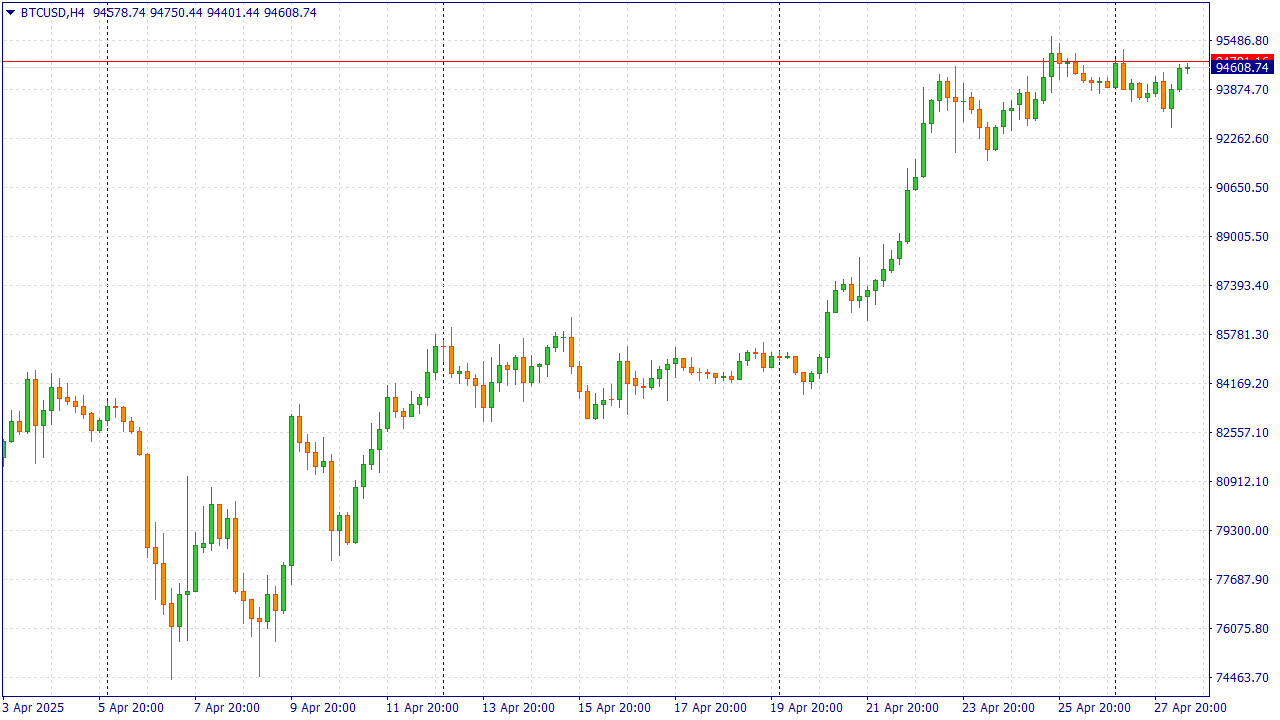Viewport: 1280px width, 720px height.
Task: Open the dropdown arrow beside BTCUSD,H4
Action: tap(11, 13)
